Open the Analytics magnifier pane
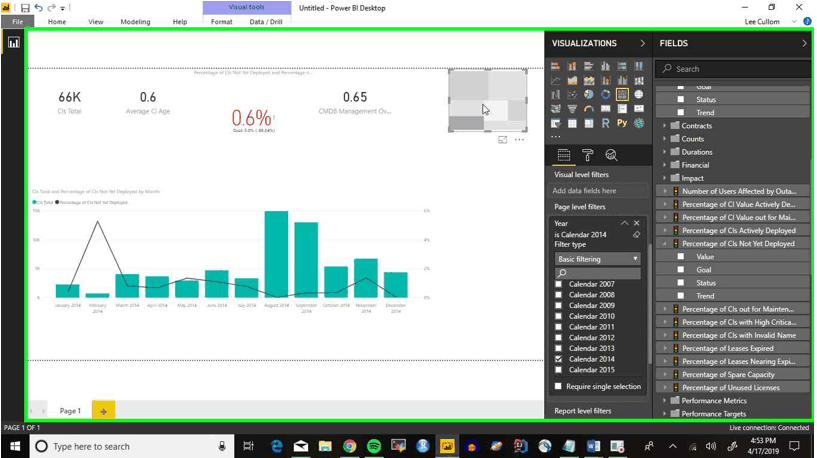 tap(611, 155)
